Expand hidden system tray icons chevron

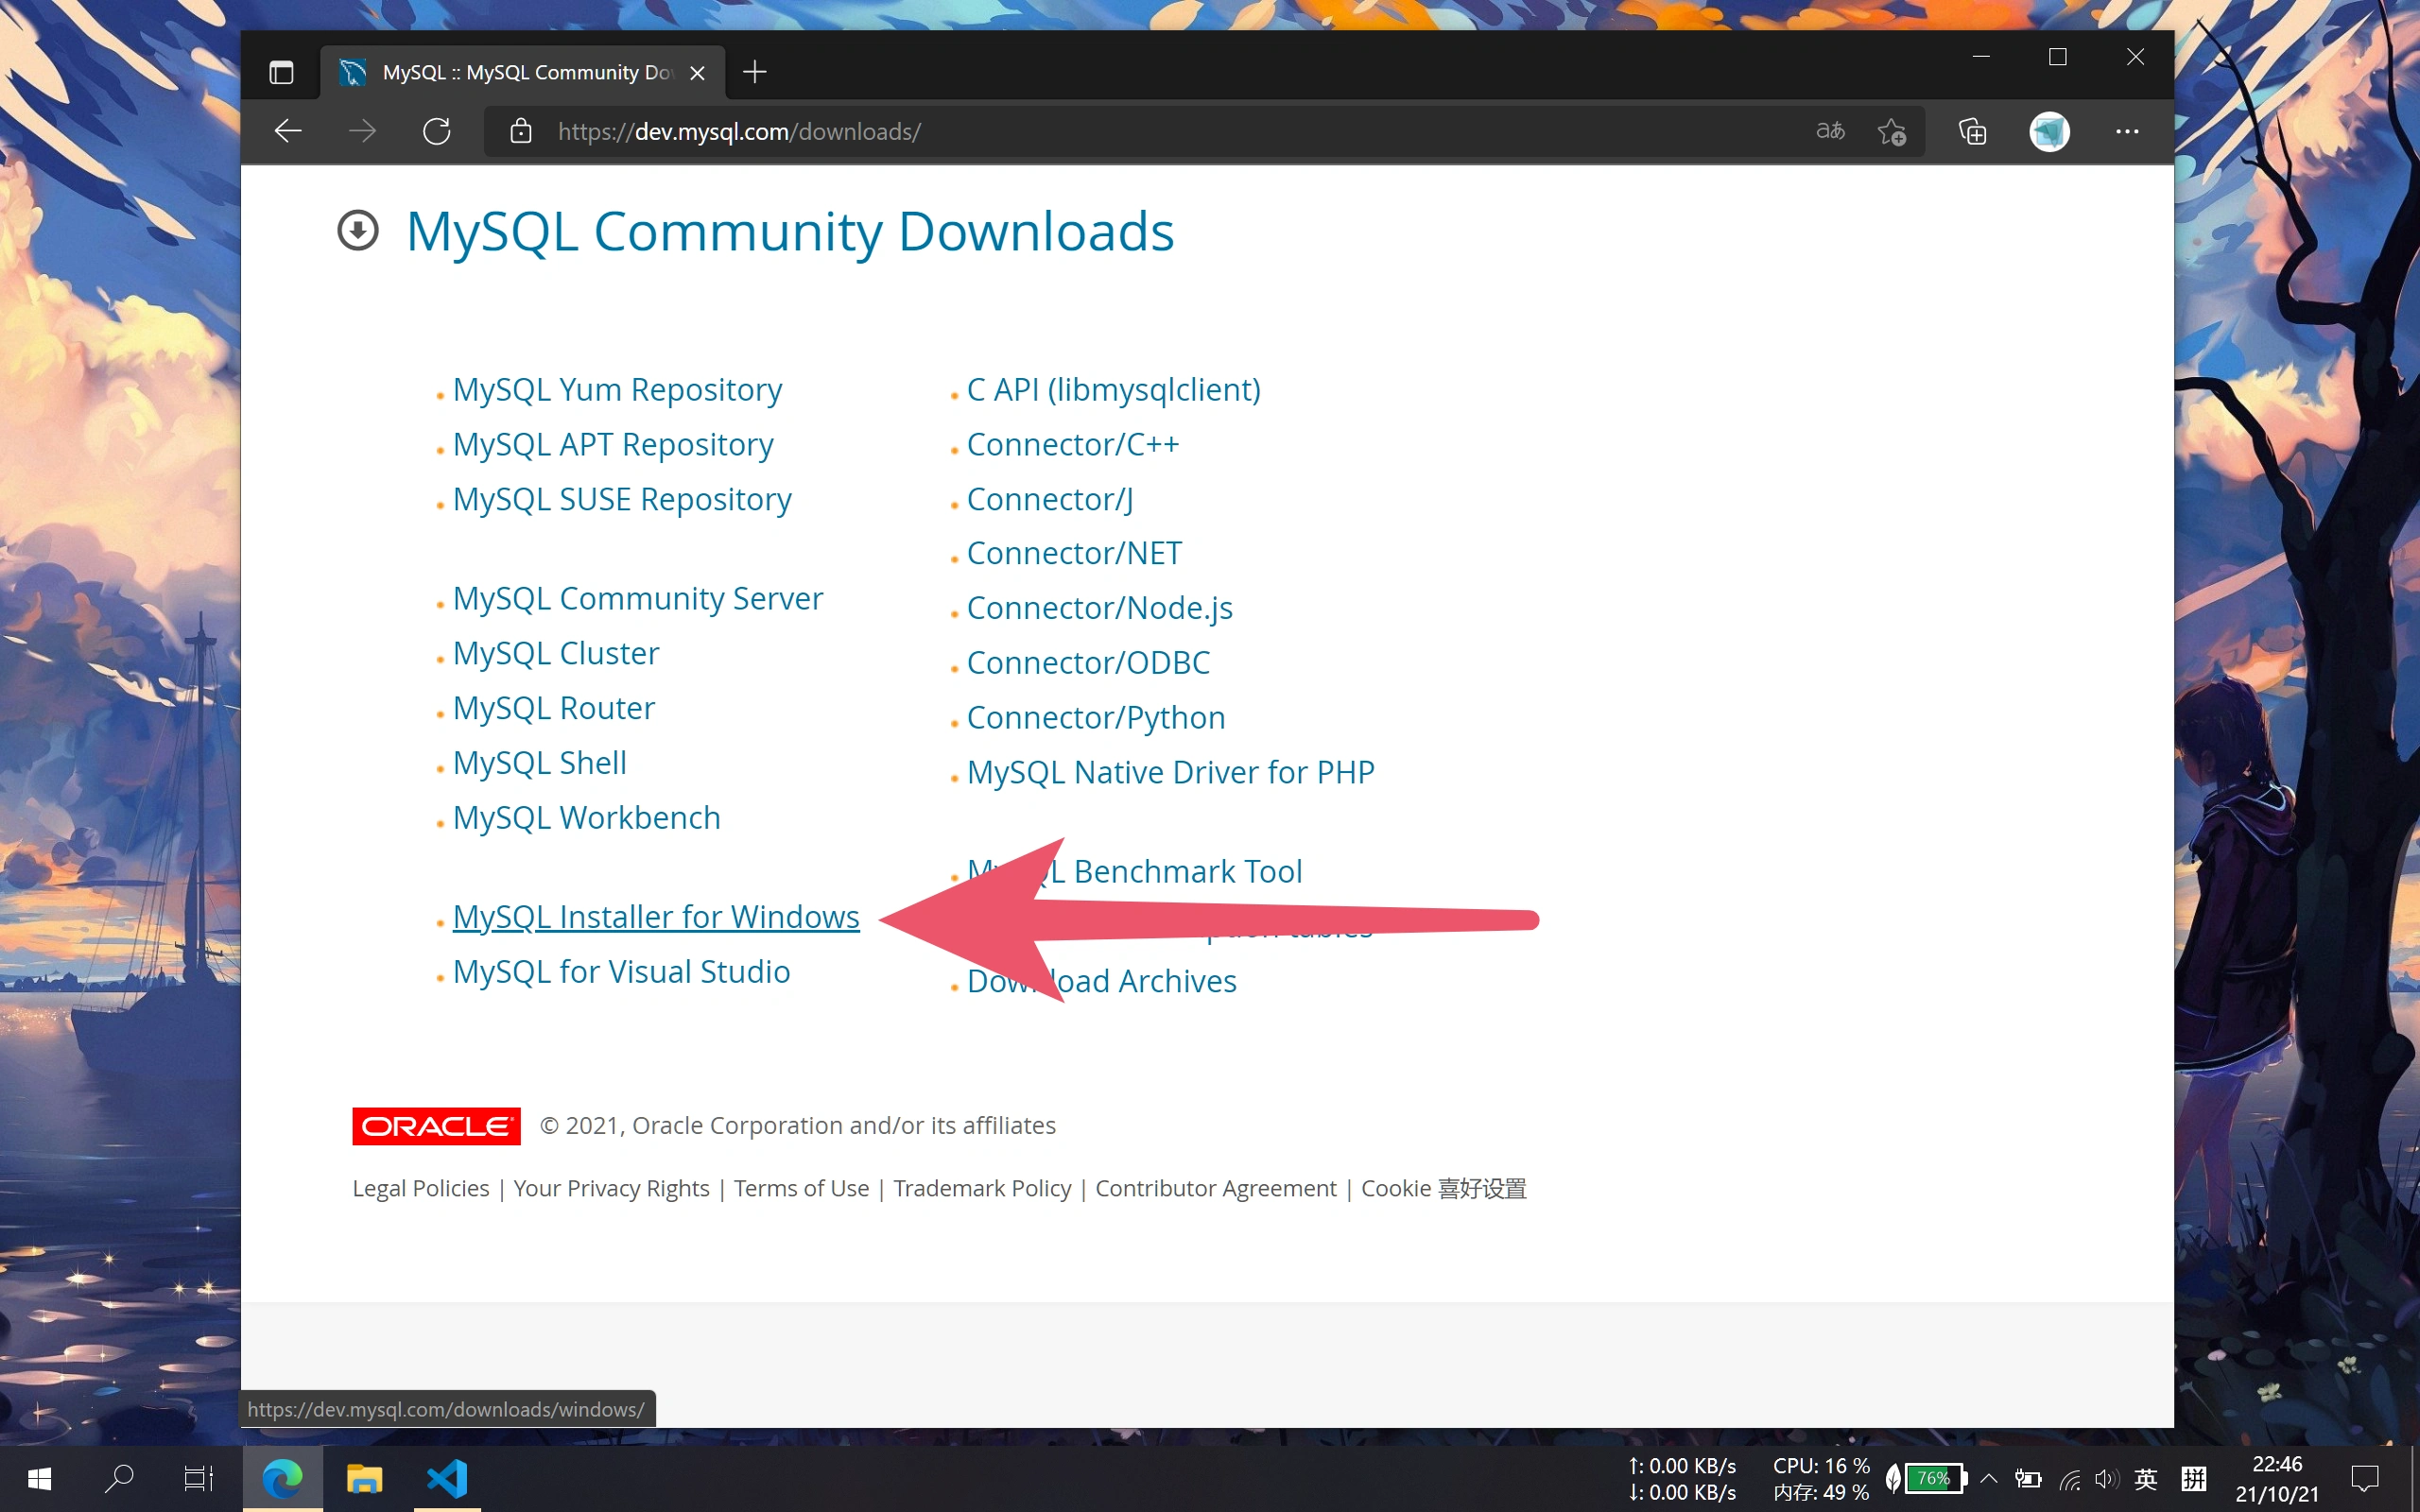click(1989, 1478)
